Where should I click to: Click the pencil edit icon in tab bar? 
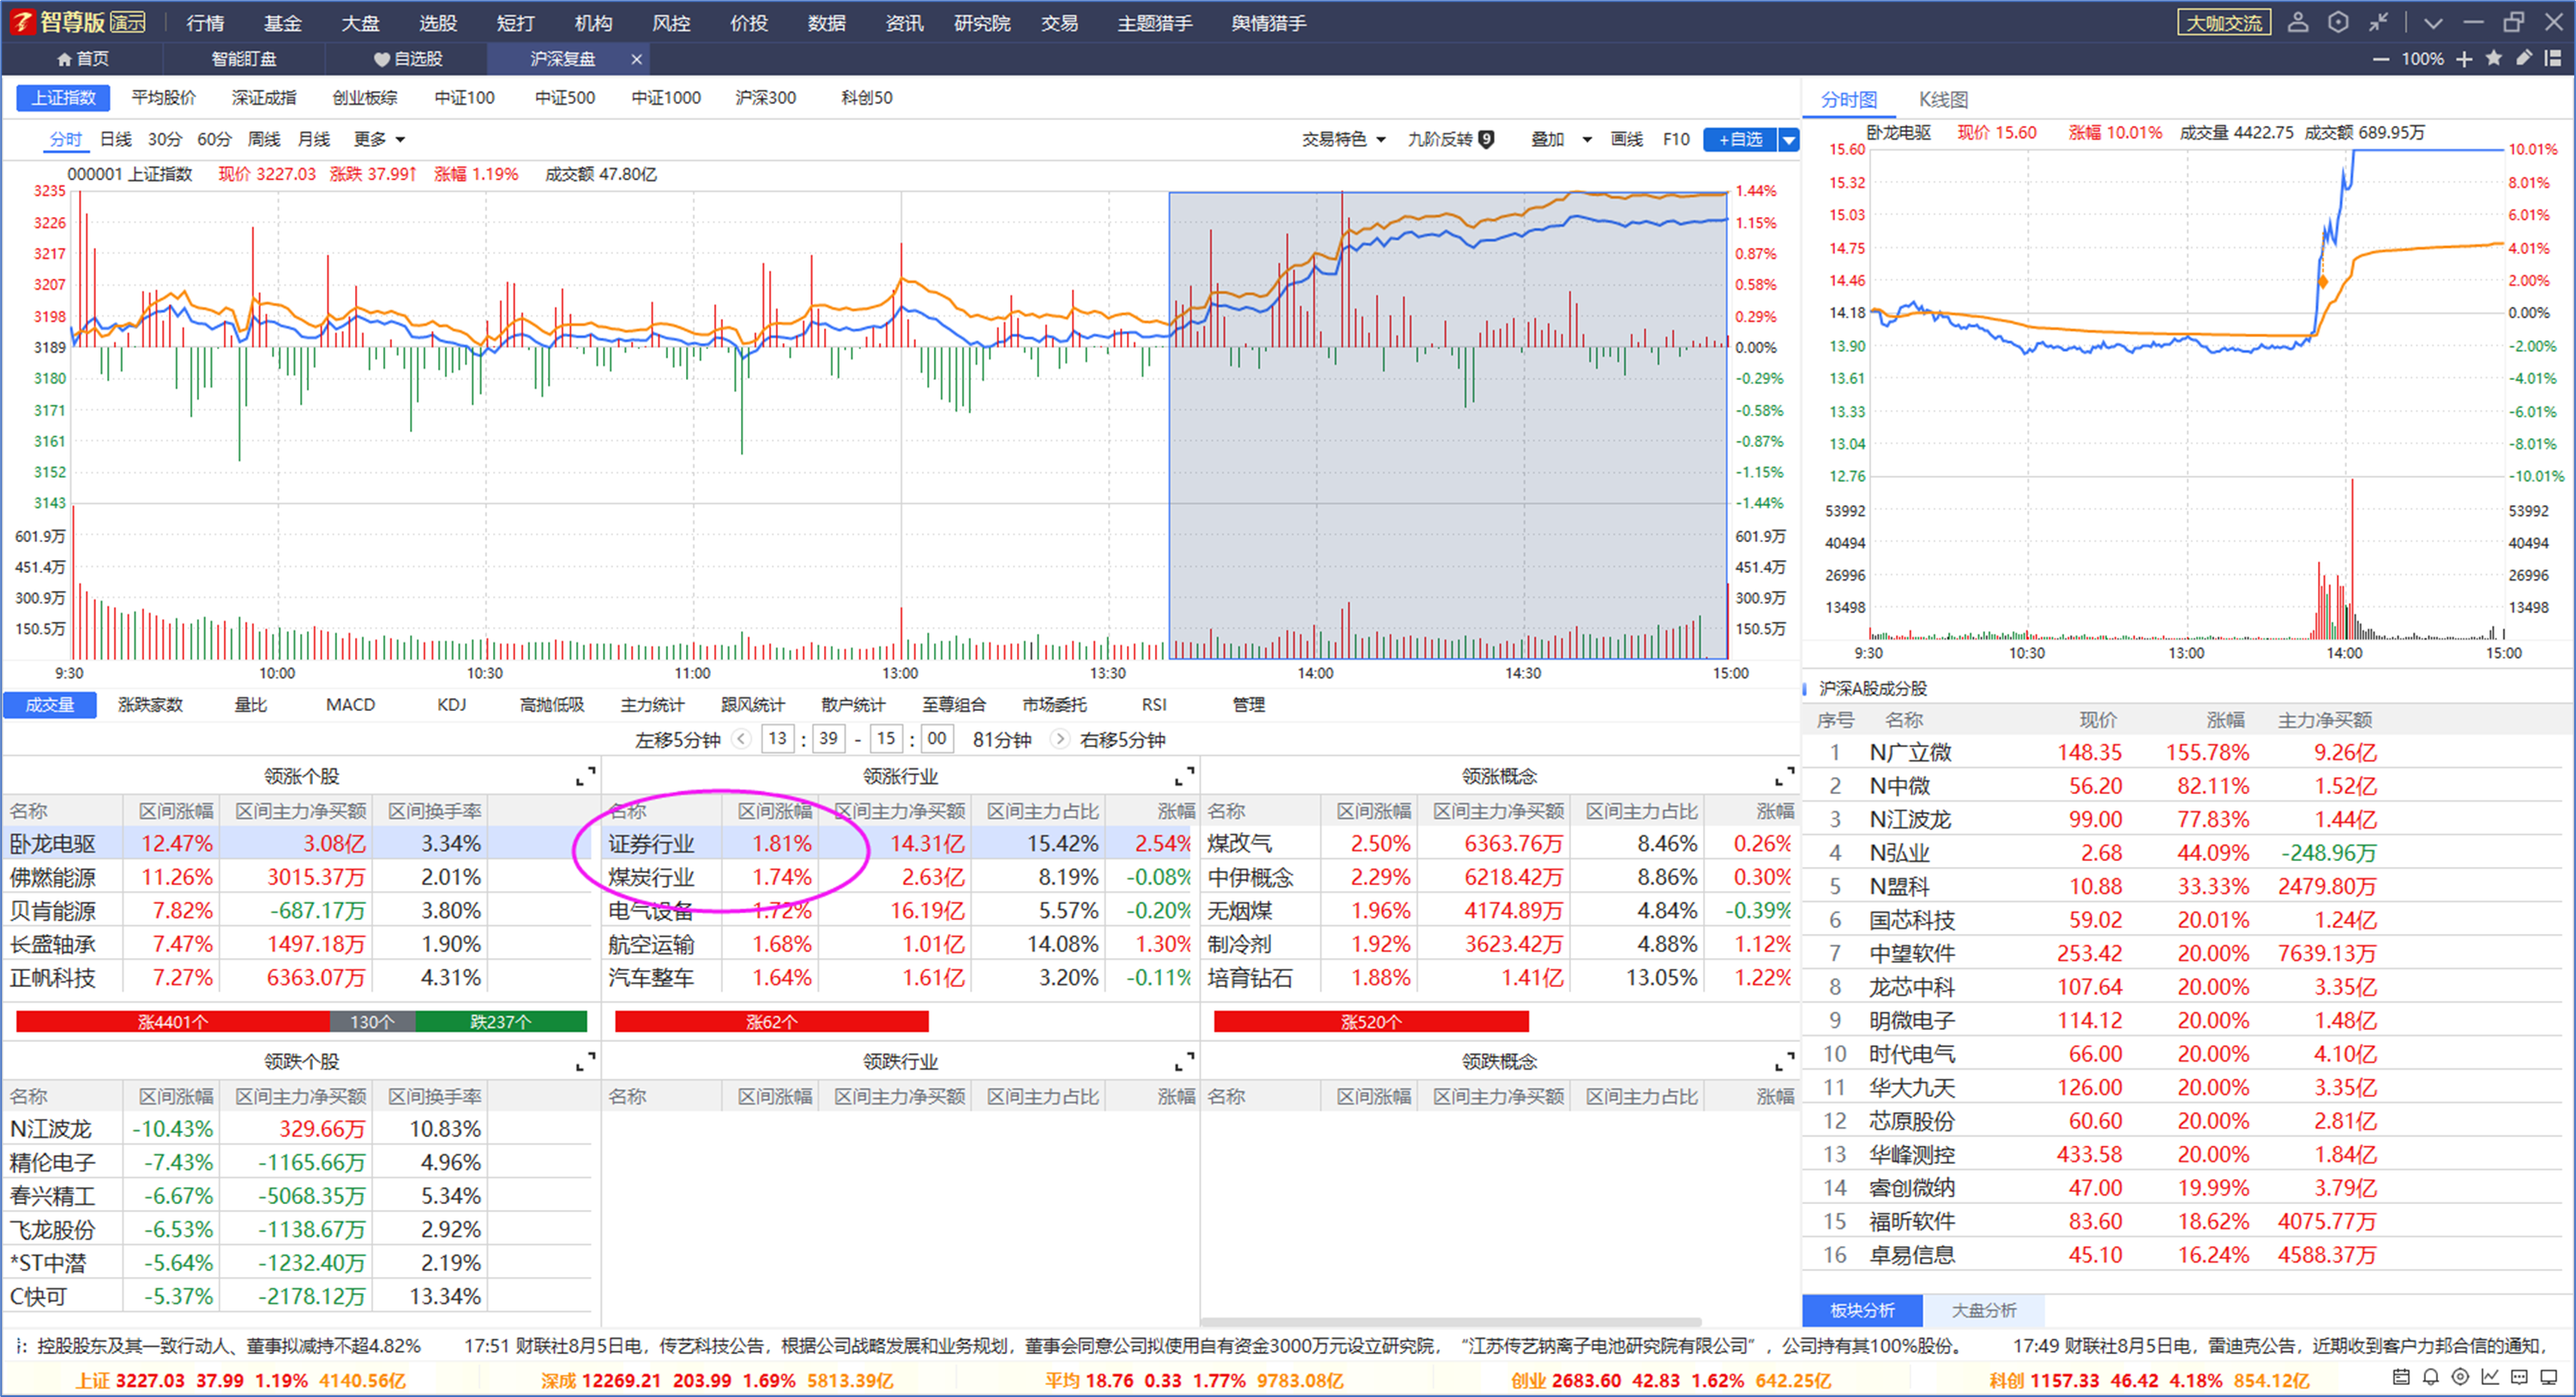[2524, 58]
